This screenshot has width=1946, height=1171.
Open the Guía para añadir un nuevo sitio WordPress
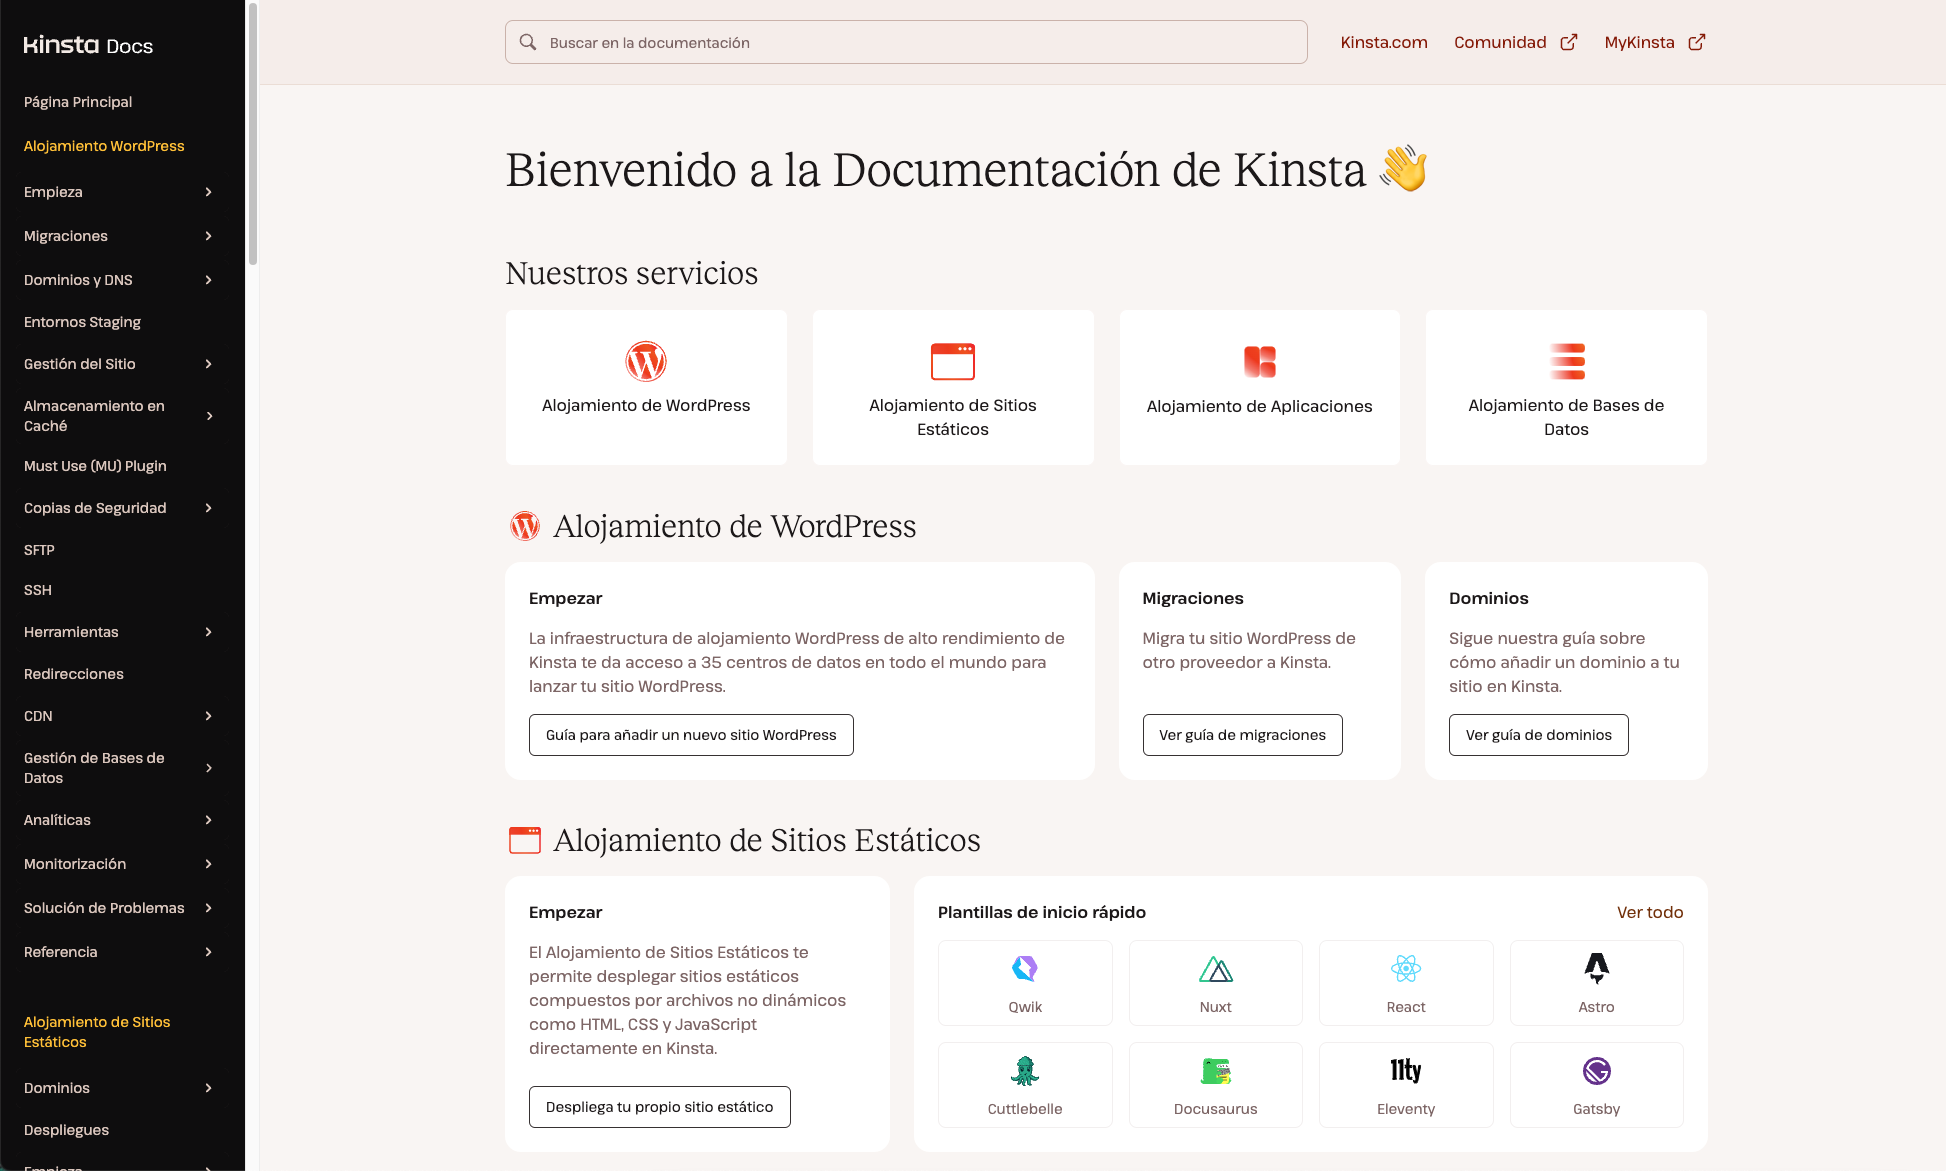click(691, 735)
